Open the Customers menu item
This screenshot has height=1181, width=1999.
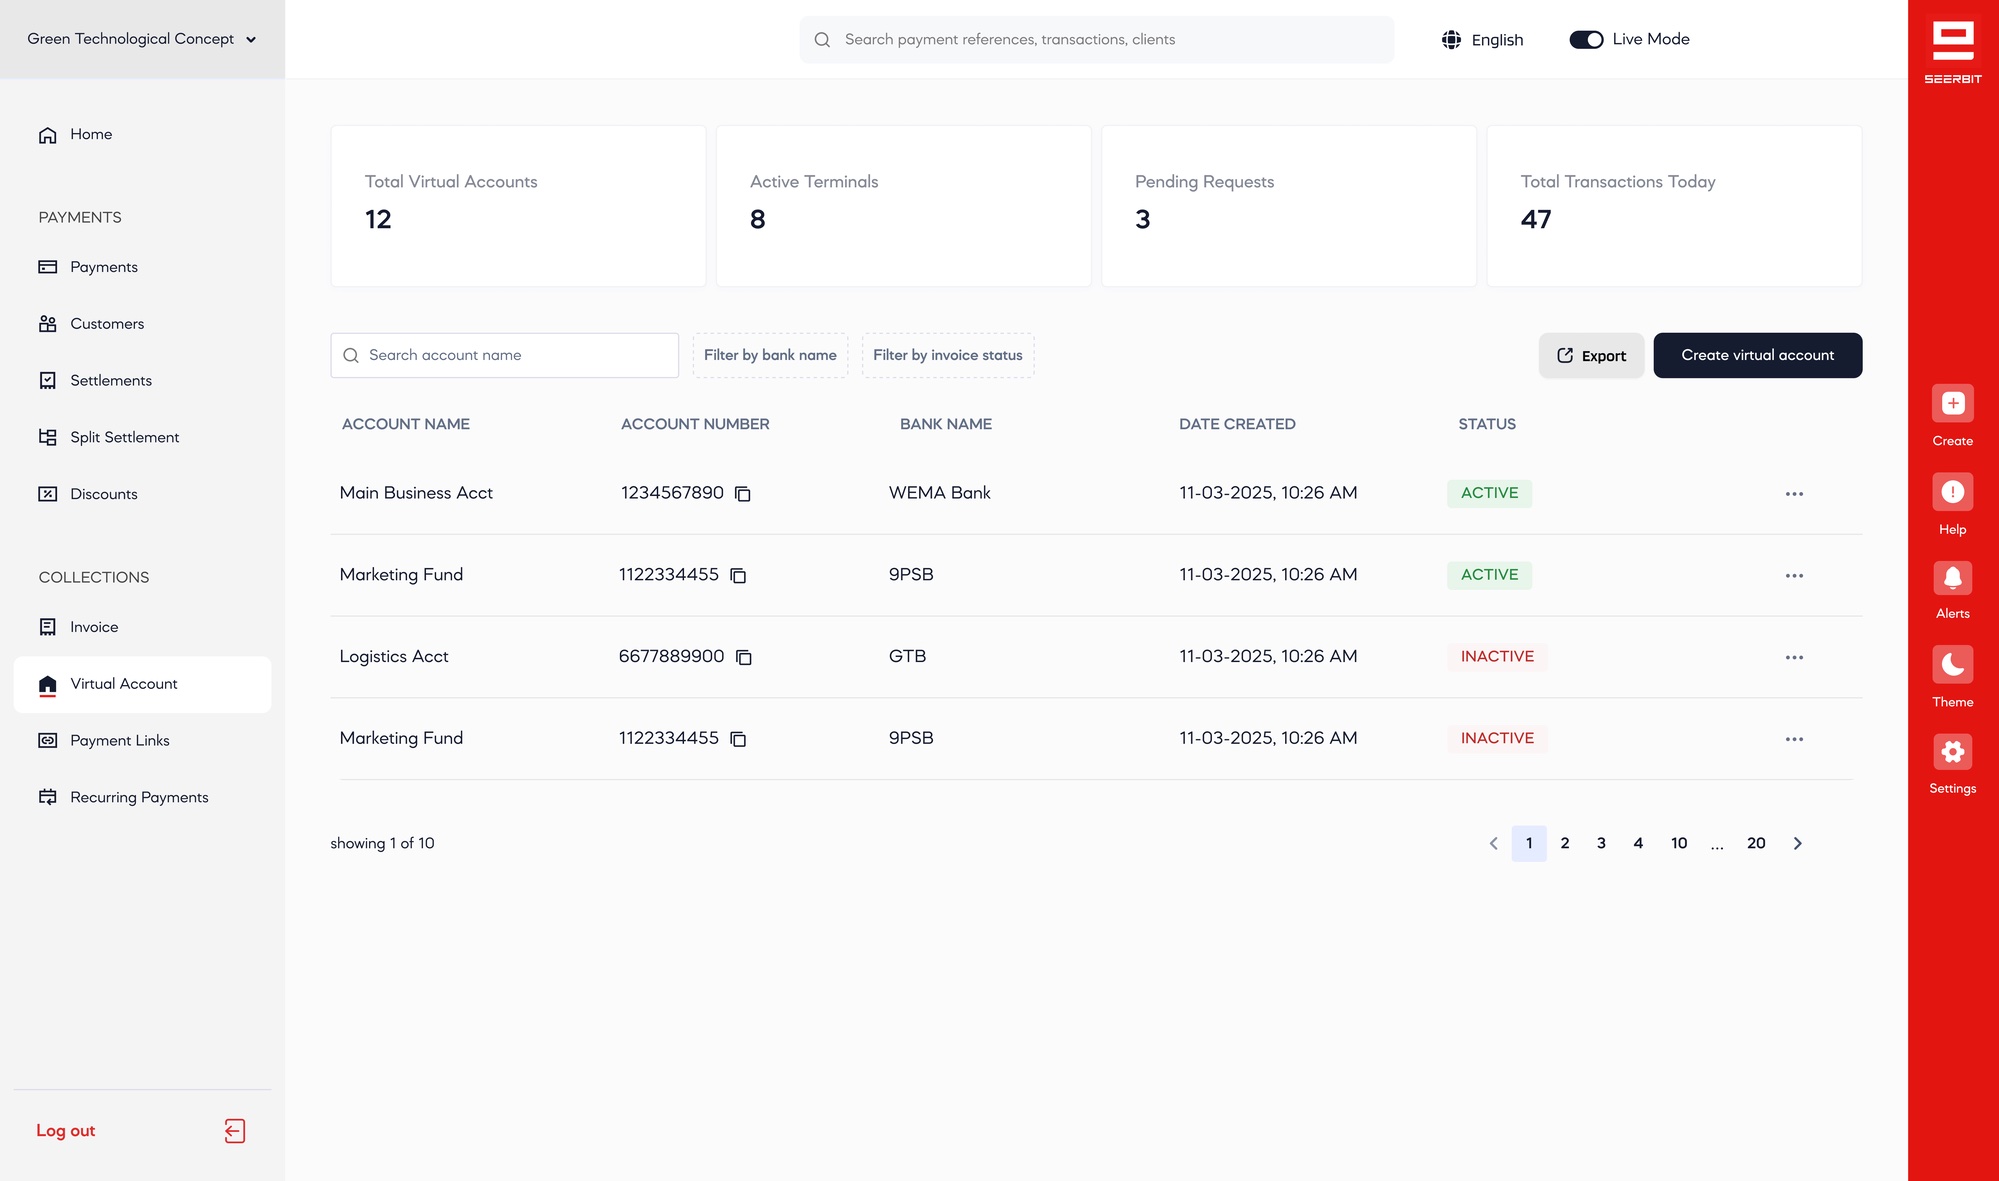pyautogui.click(x=107, y=324)
